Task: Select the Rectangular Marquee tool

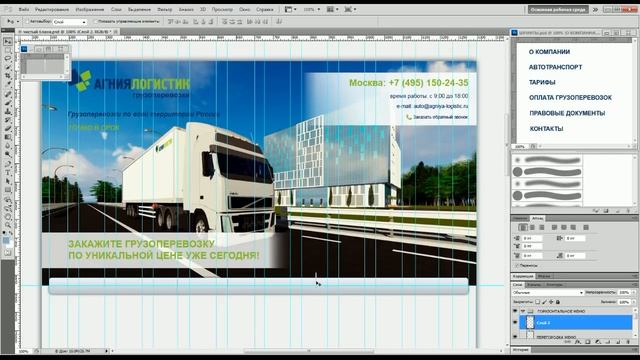Action: click(8, 50)
